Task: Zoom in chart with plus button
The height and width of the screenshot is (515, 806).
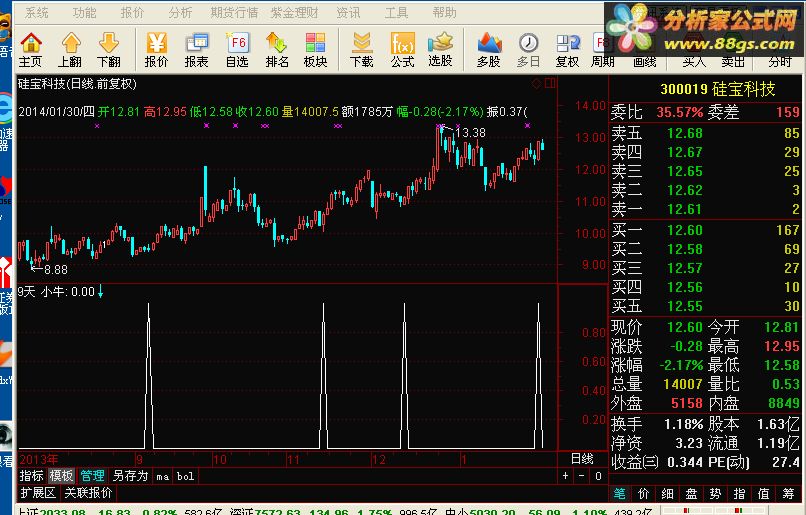Action: click(565, 476)
